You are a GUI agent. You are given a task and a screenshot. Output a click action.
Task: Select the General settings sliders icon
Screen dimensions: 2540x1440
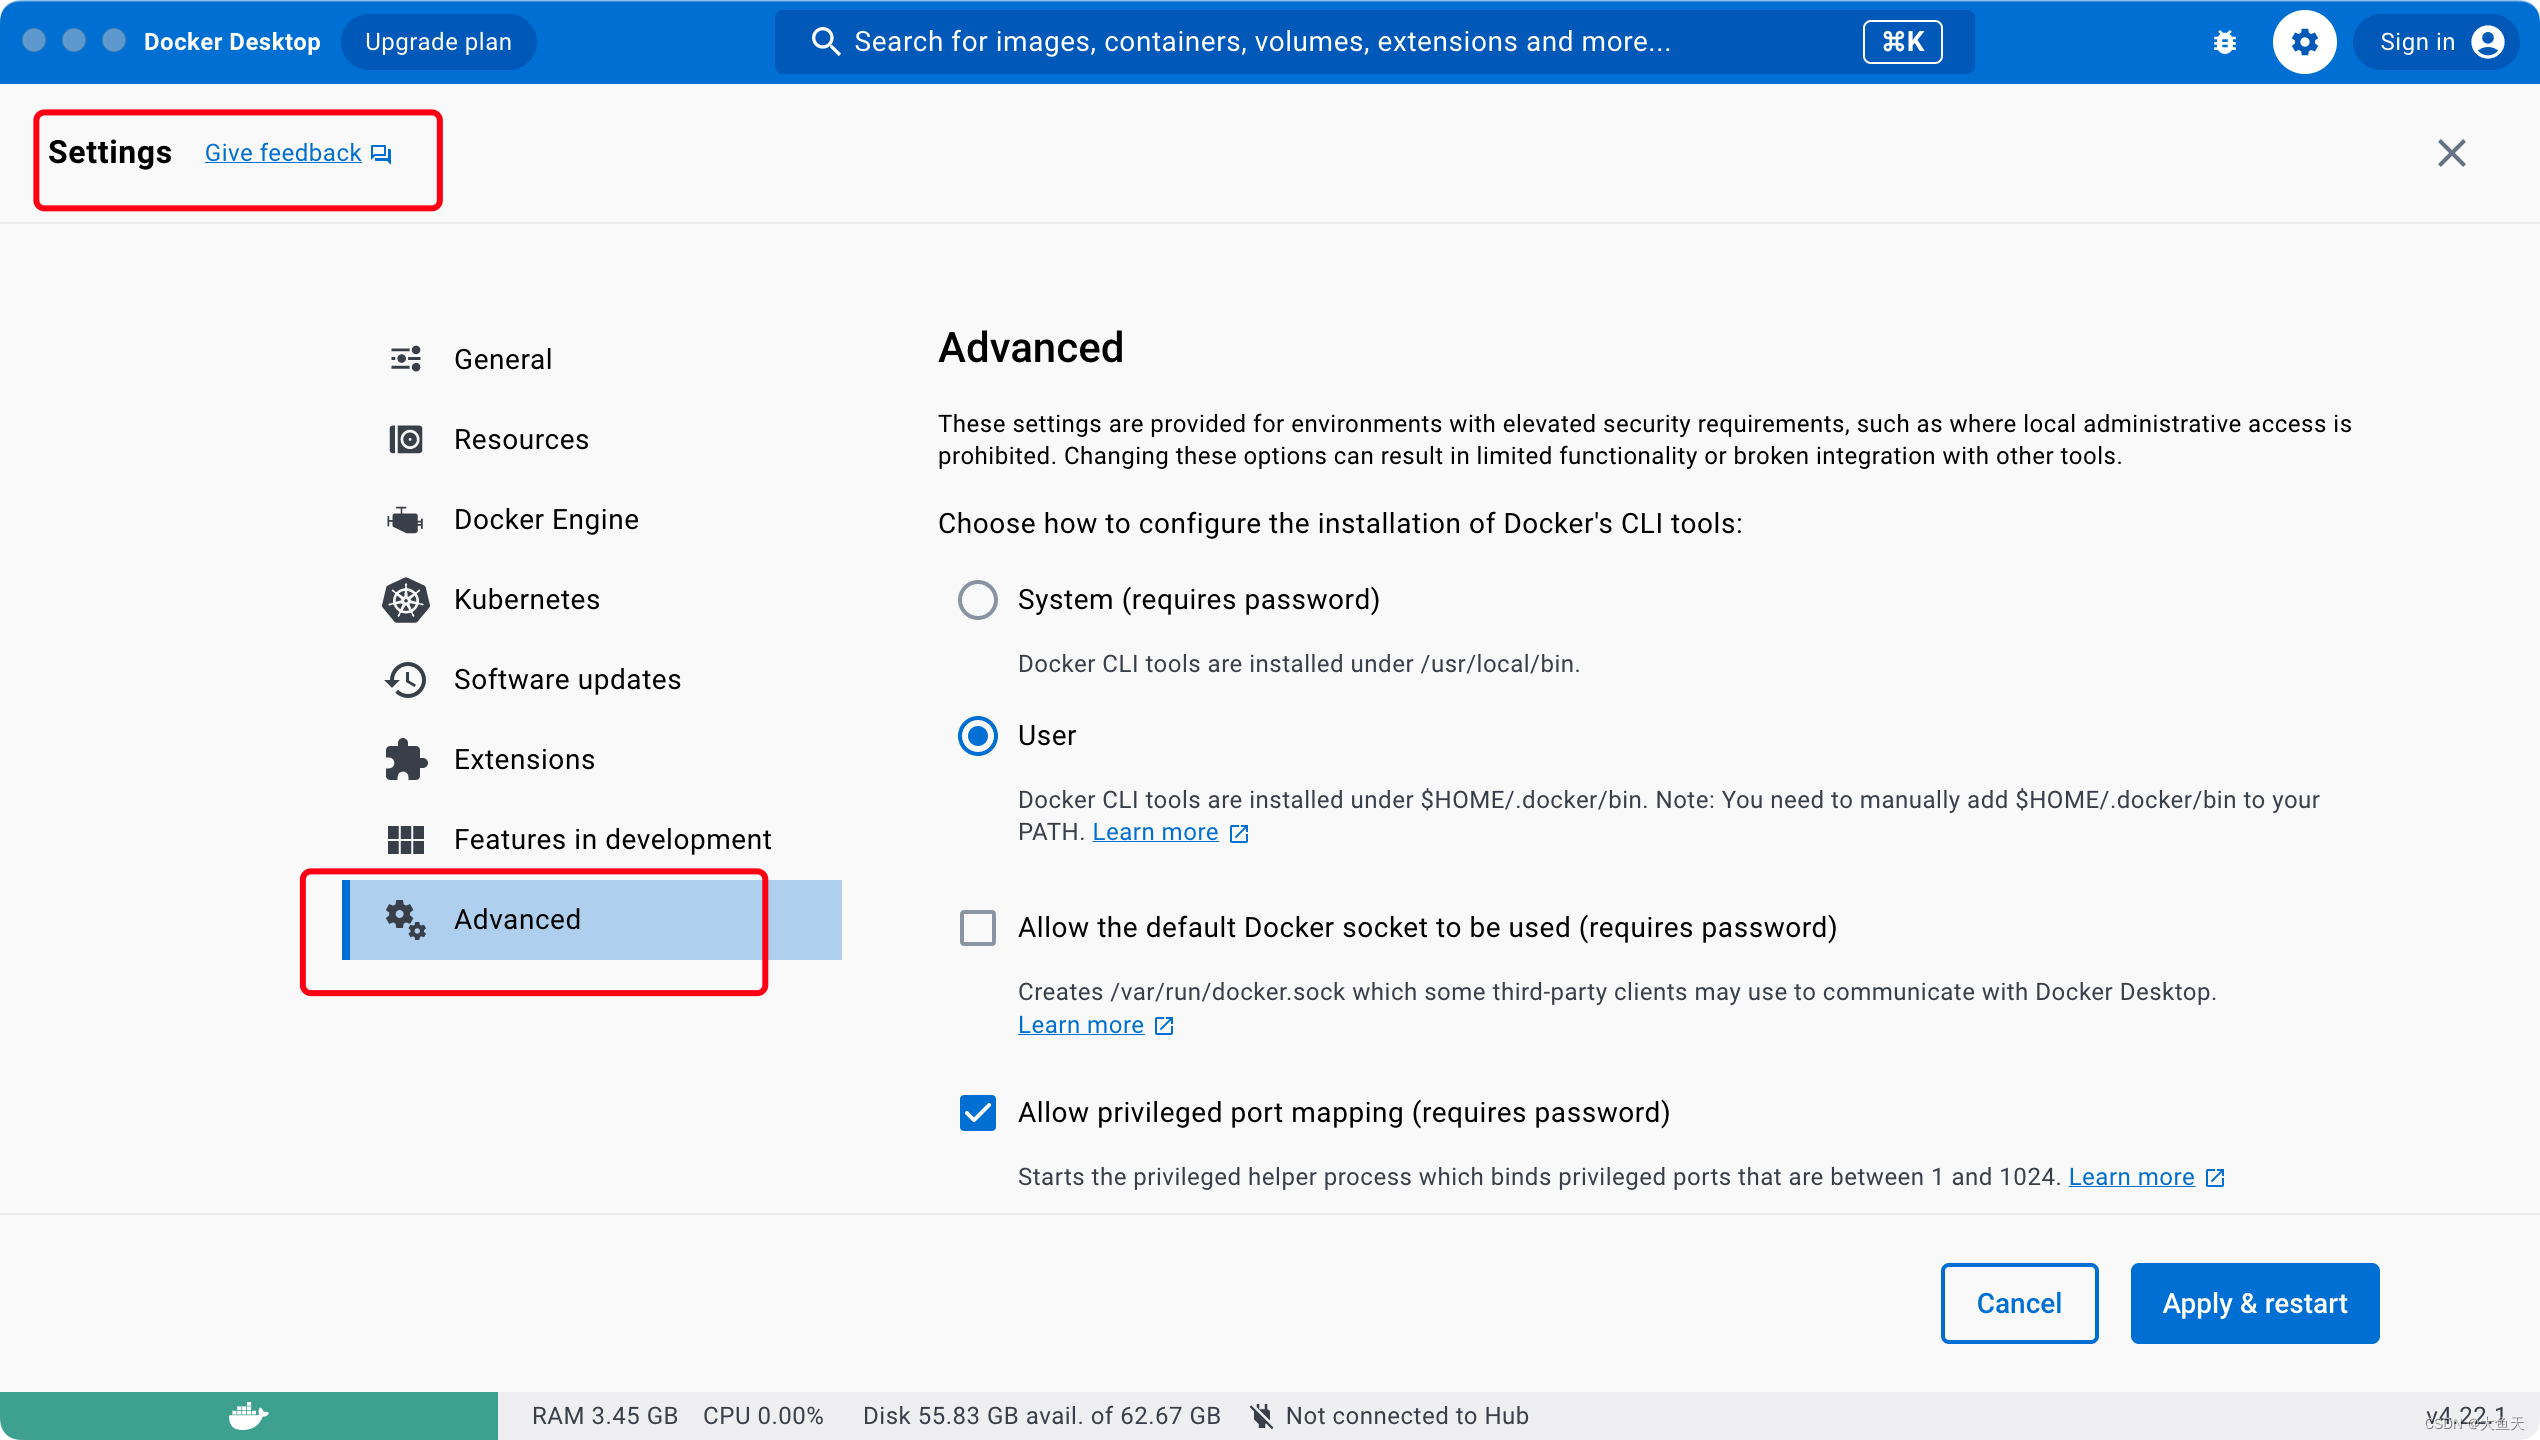404,358
